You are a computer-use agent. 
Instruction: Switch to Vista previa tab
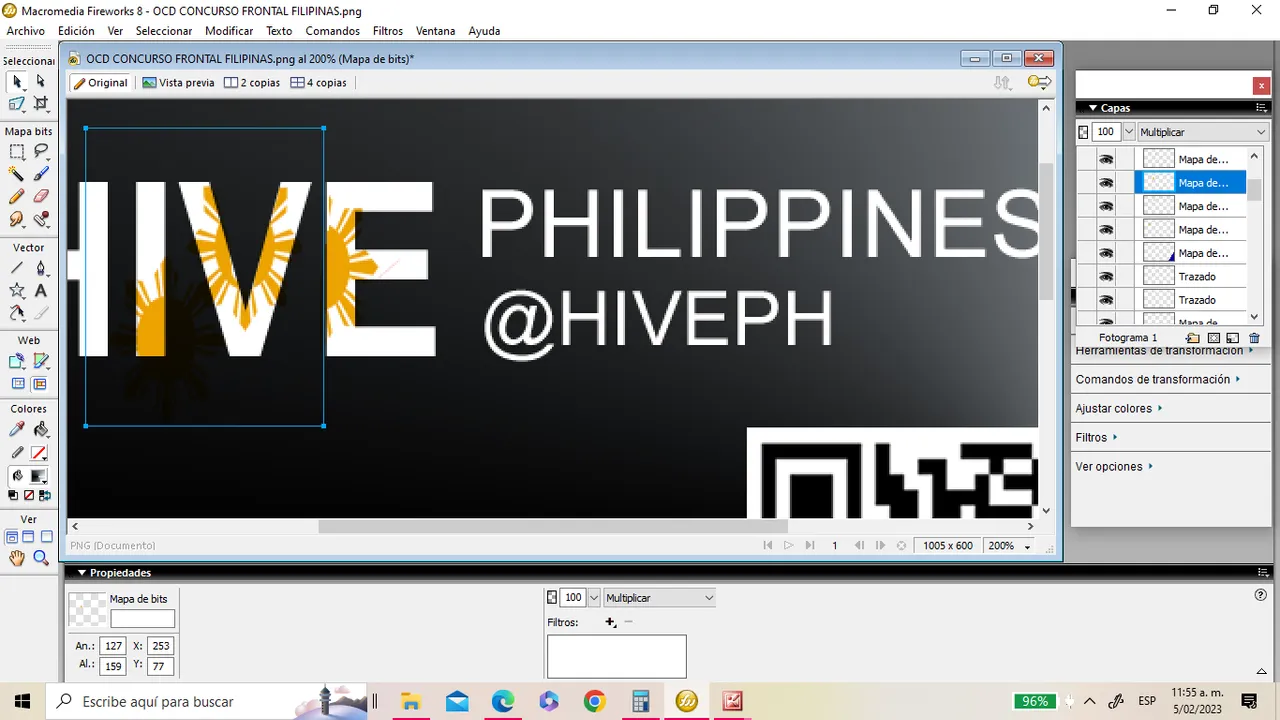pyautogui.click(x=178, y=83)
